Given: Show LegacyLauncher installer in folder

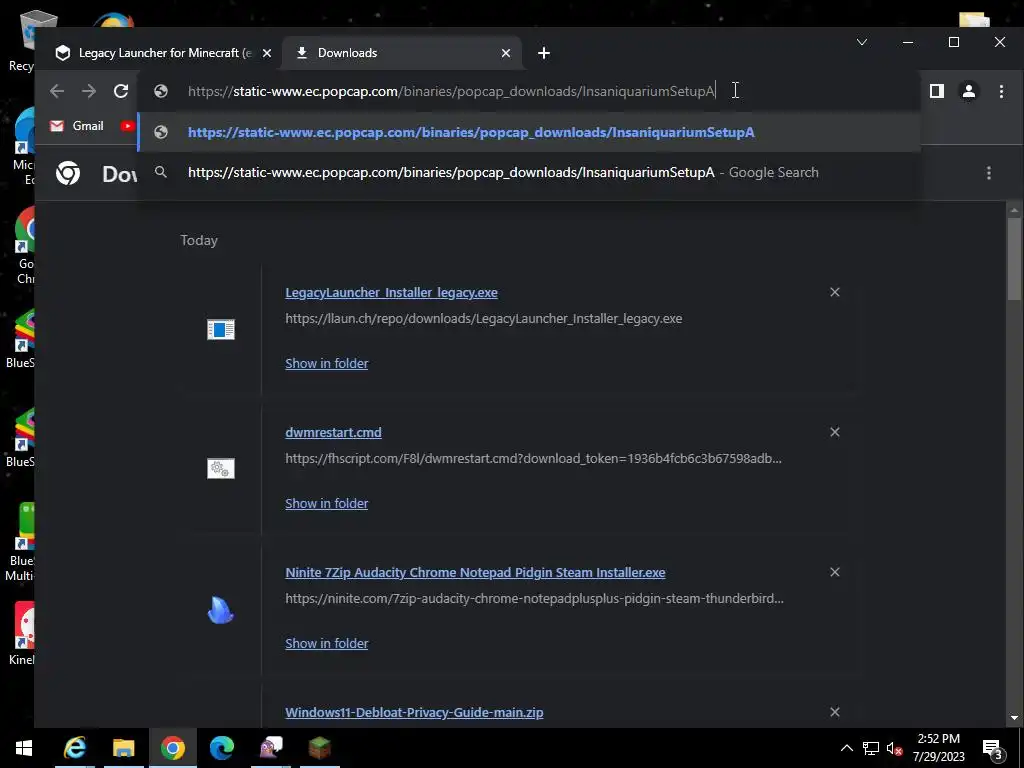Looking at the screenshot, I should [327, 363].
